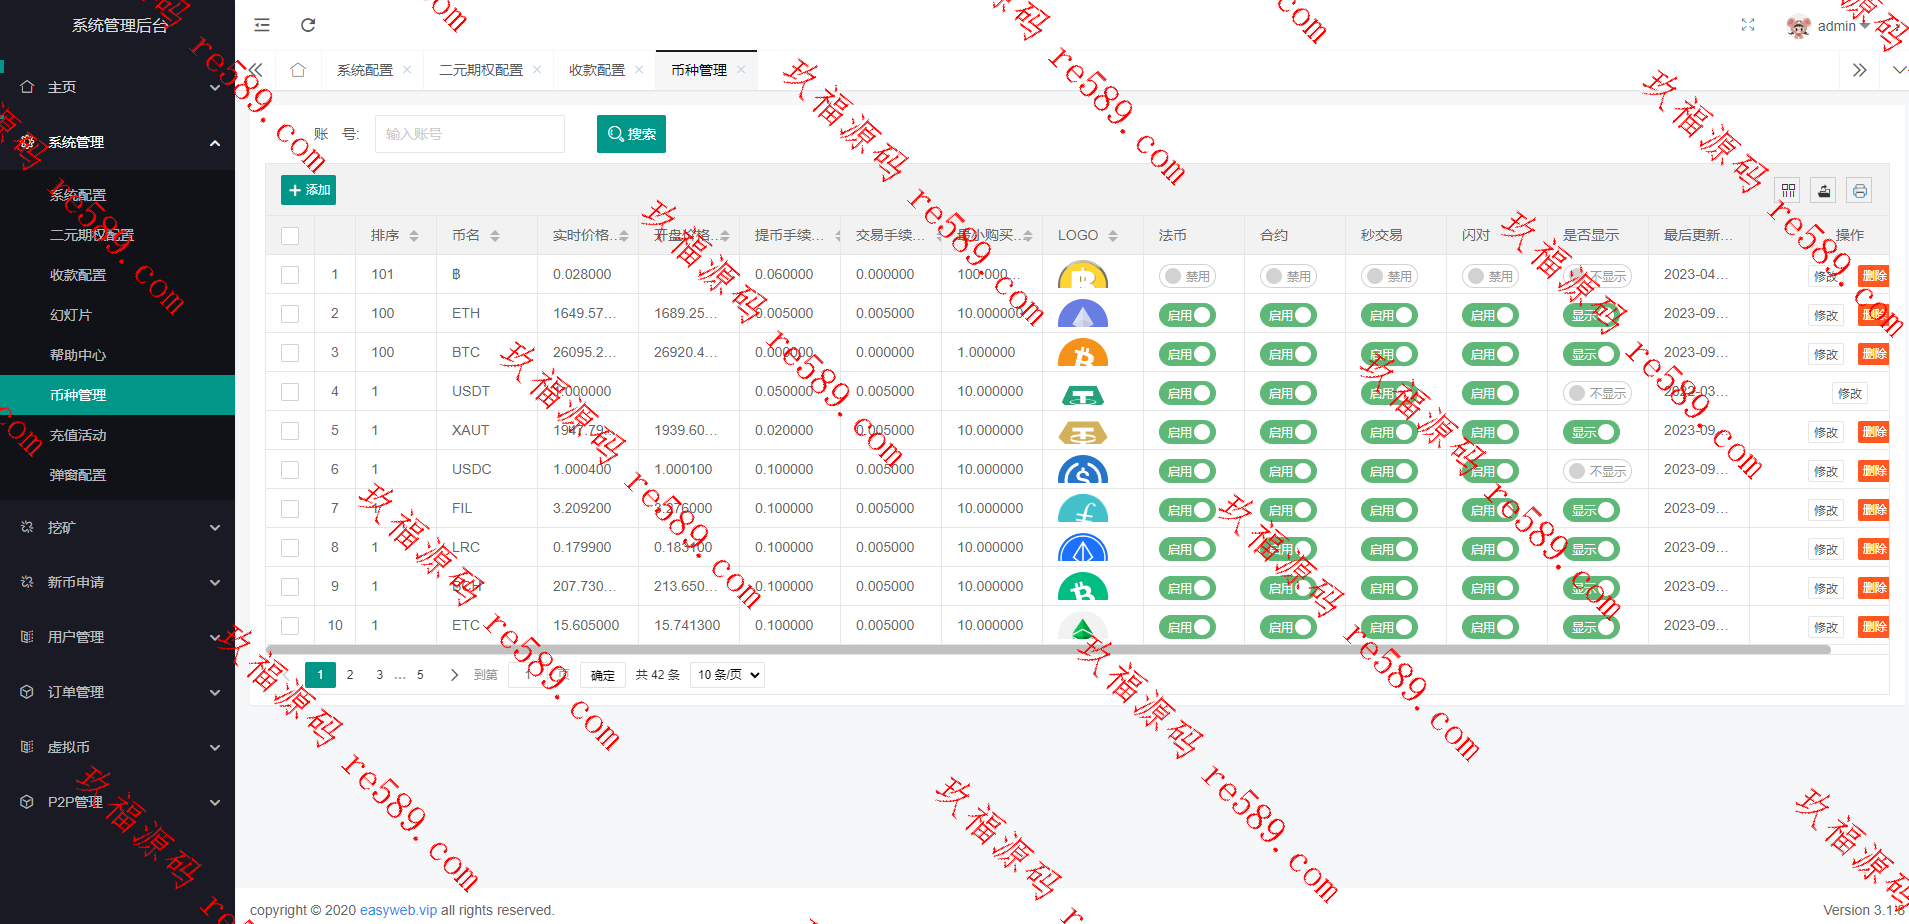Toggle 是否显示 switch for BTC row

[1592, 354]
